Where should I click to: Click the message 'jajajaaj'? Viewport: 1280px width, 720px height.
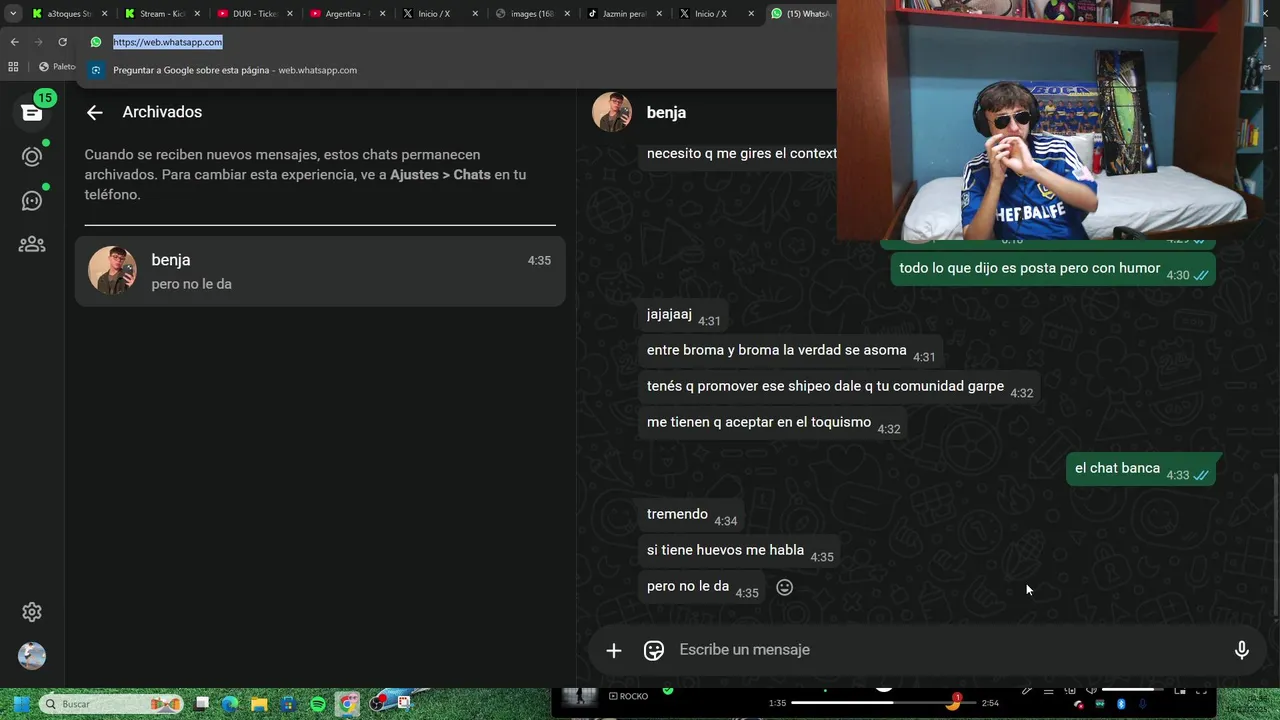[683, 315]
